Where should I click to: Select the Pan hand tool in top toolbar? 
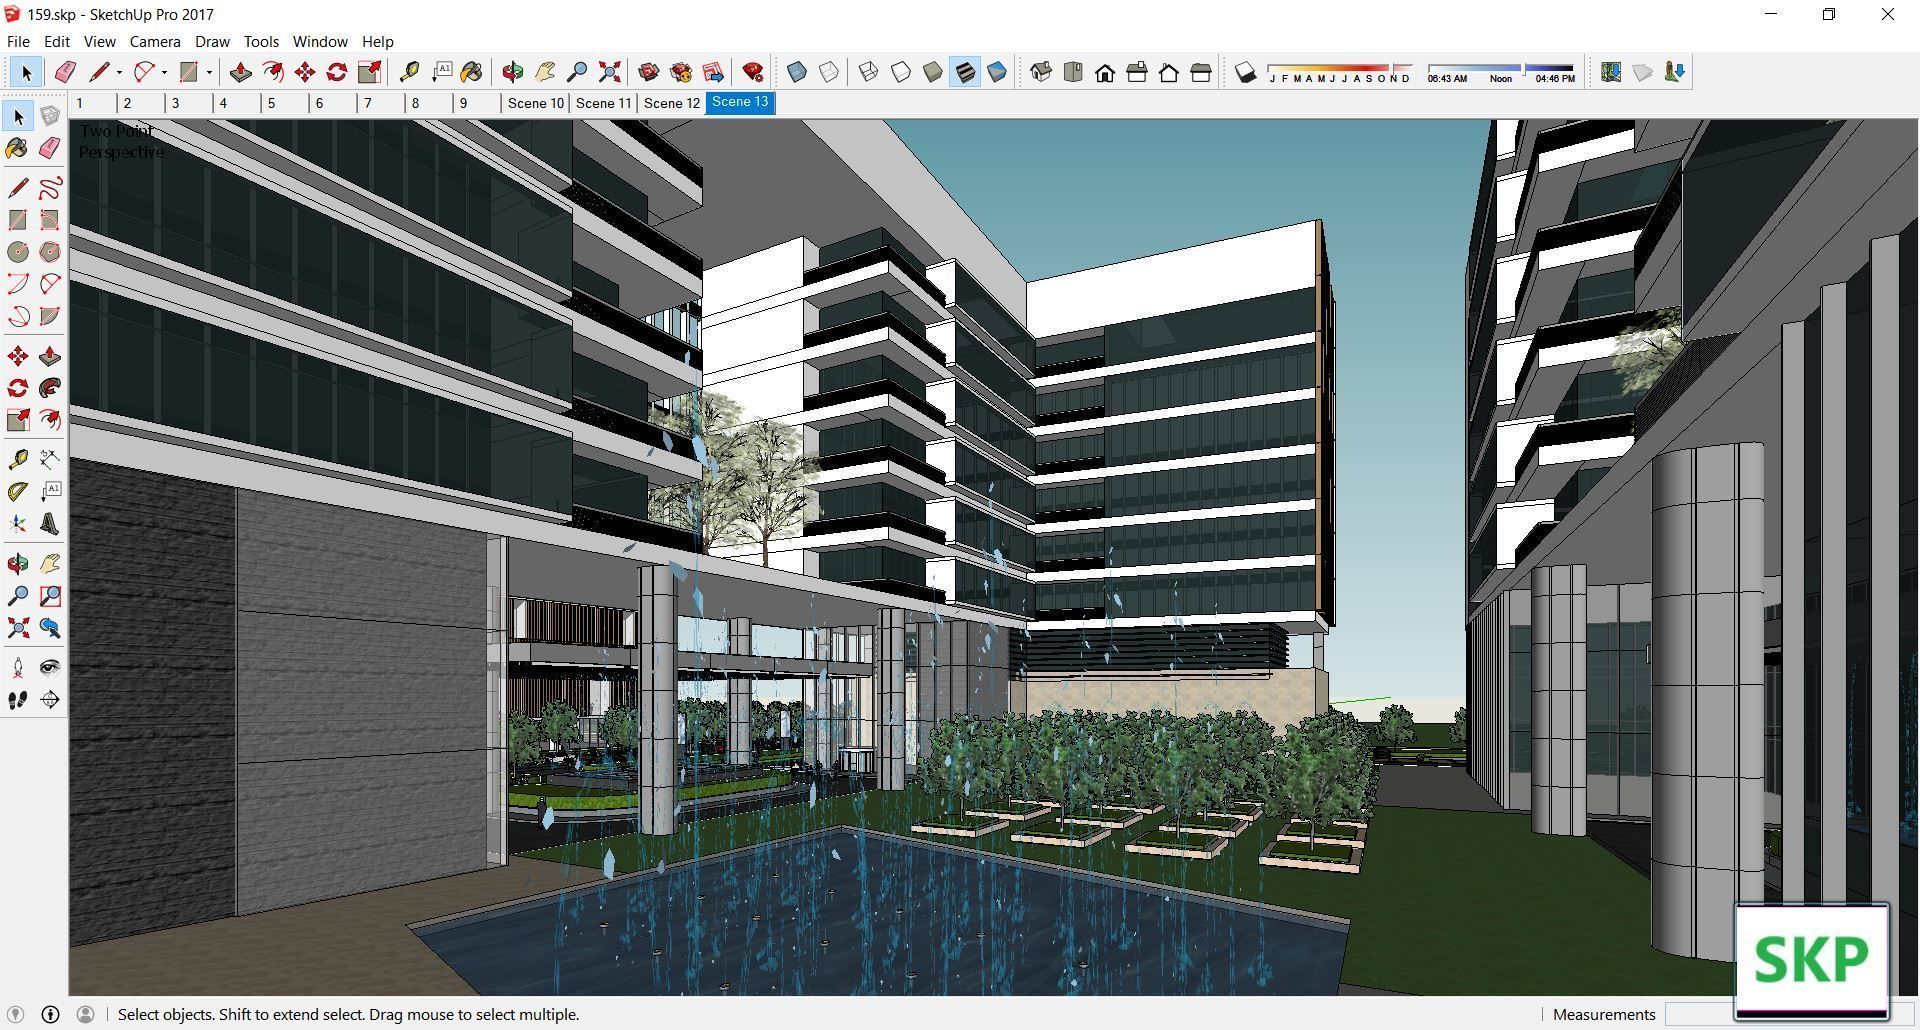[545, 72]
